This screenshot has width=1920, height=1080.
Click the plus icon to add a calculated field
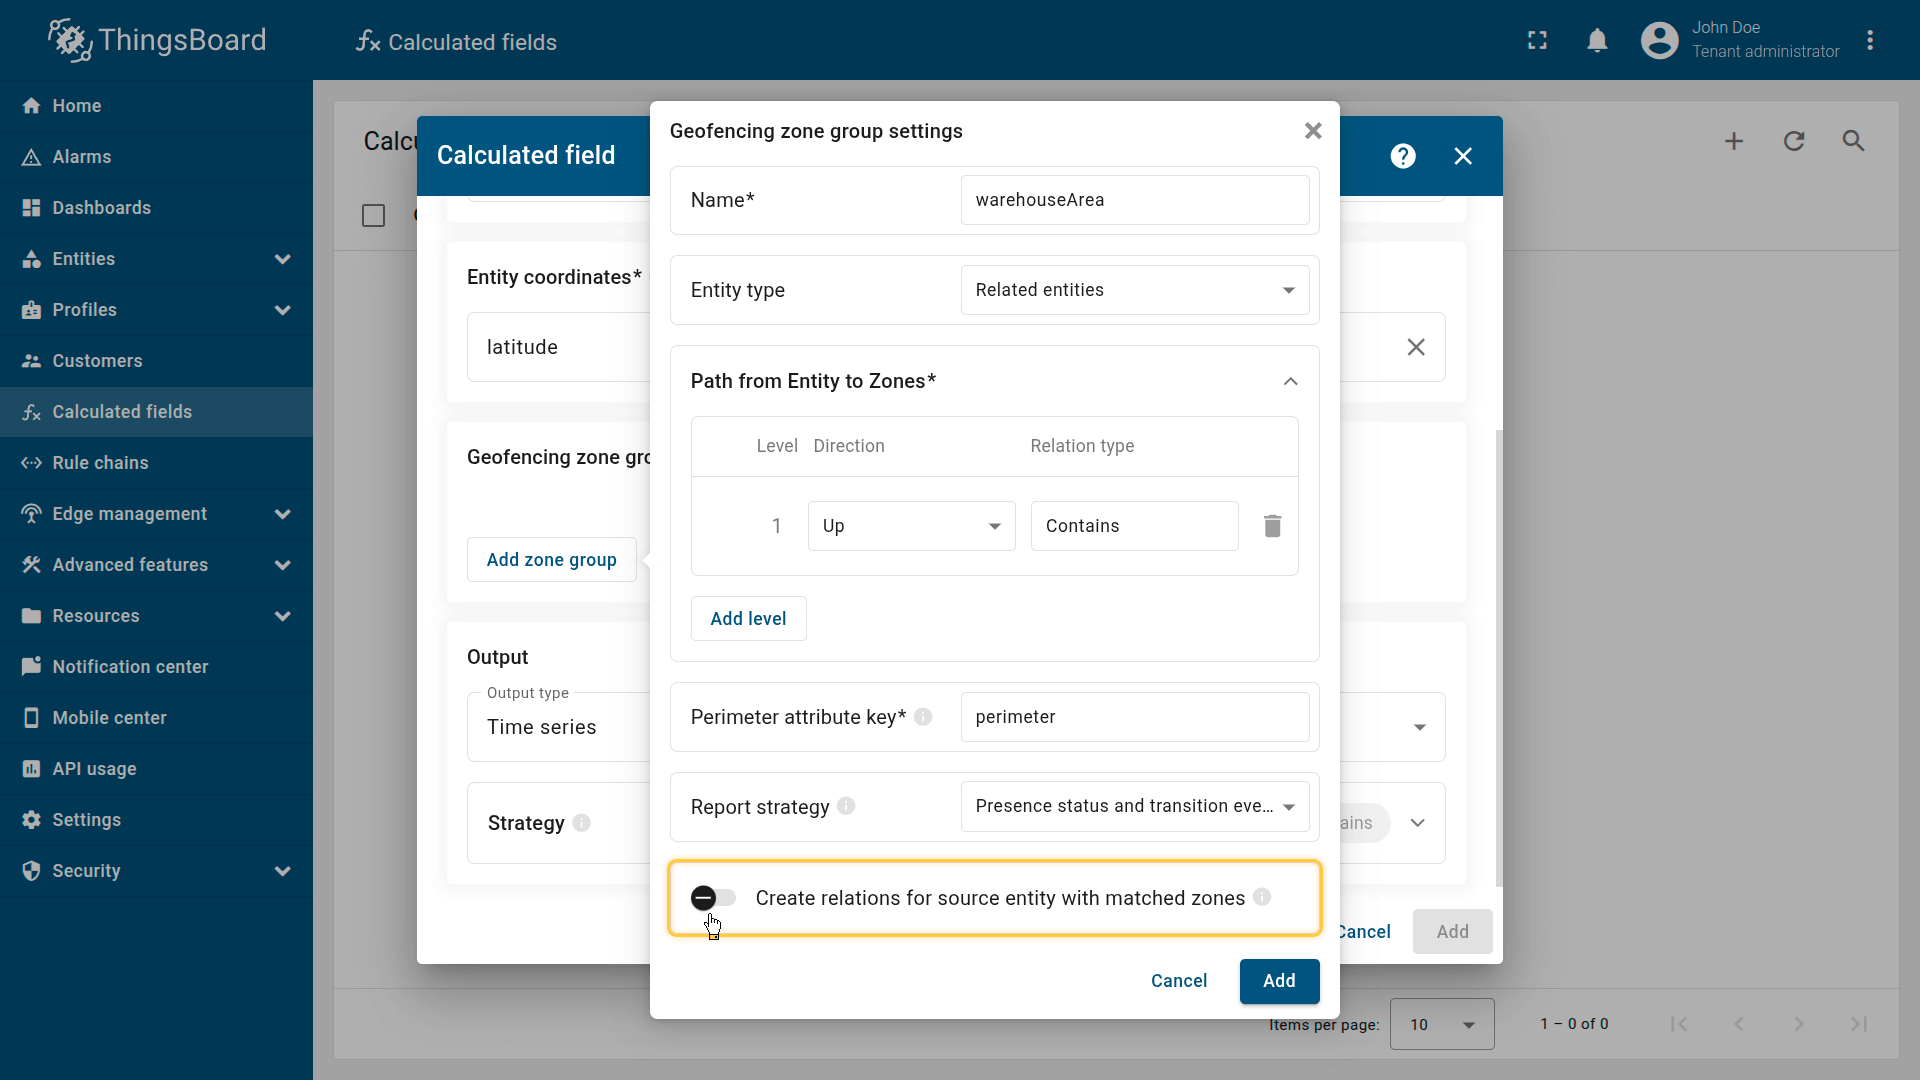click(1734, 141)
